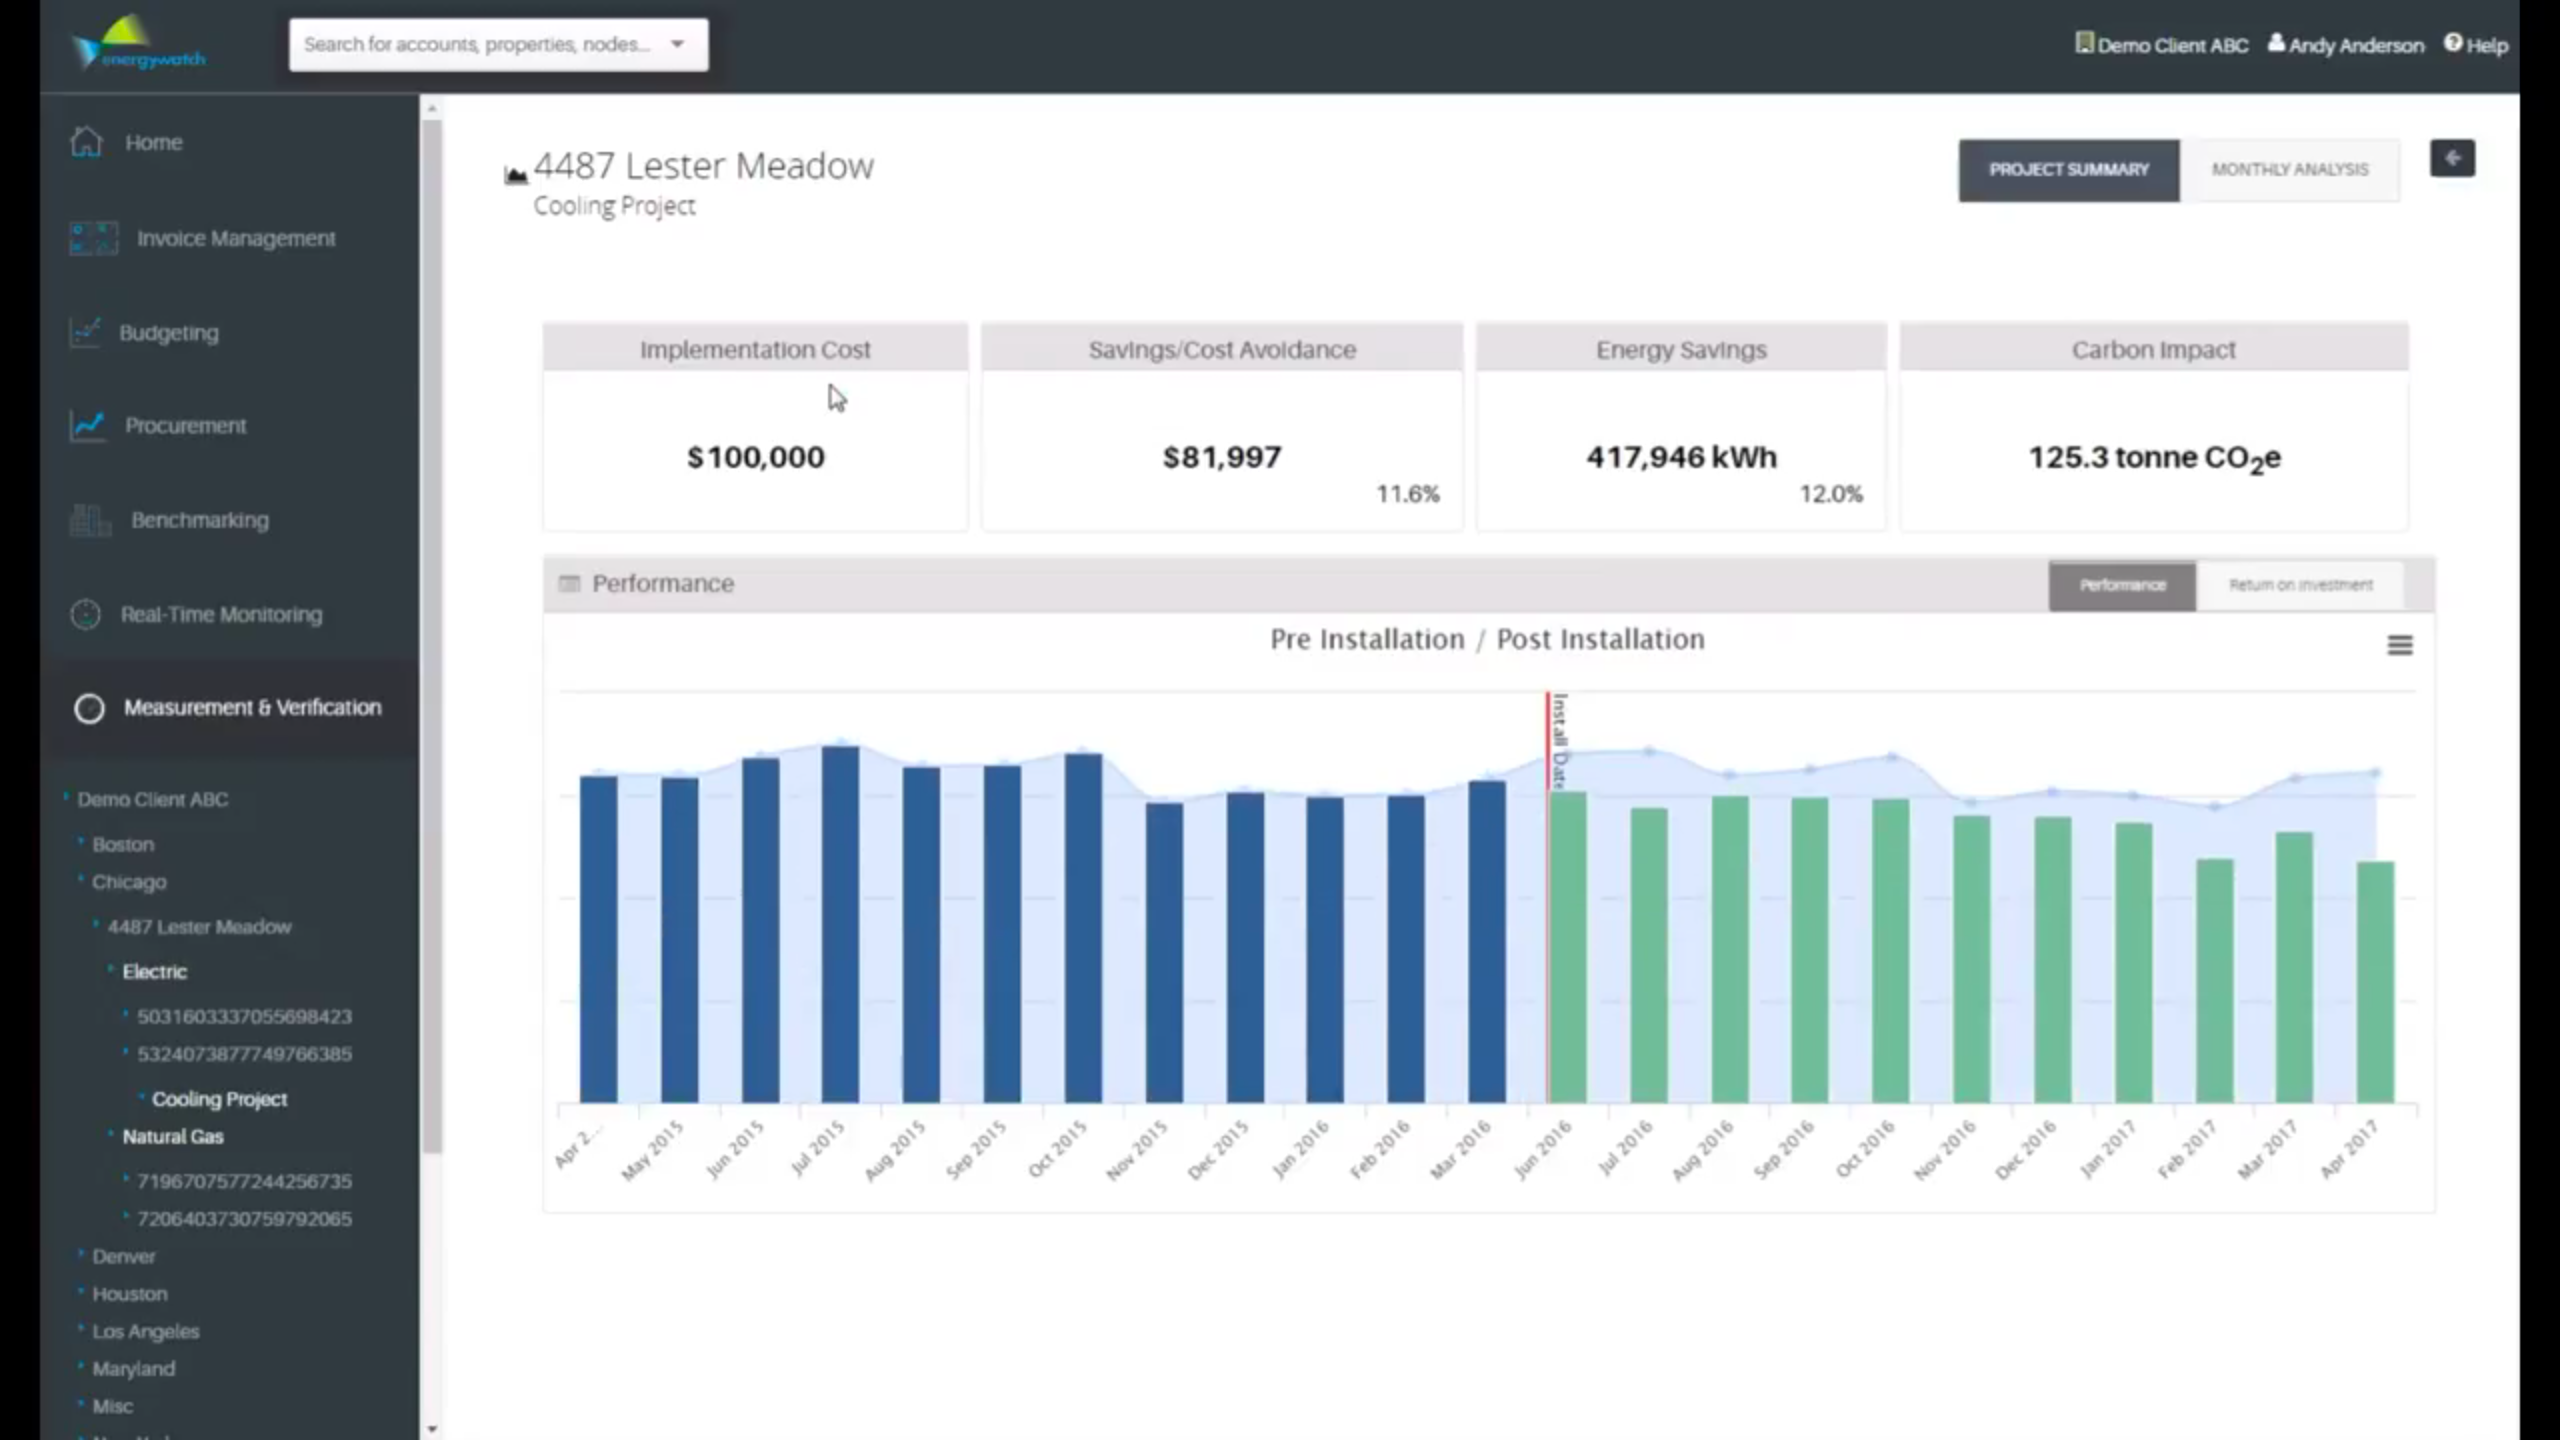This screenshot has height=1440, width=2560.
Task: Click the Procurement line-graph icon
Action: [x=88, y=425]
